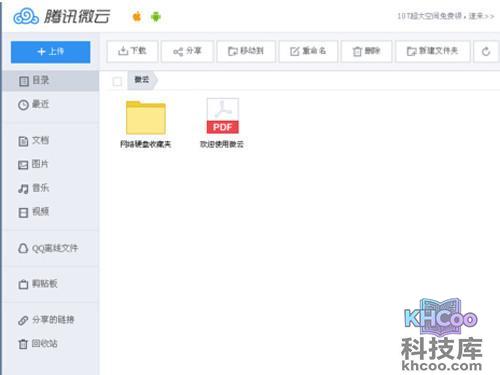This screenshot has width=500, height=375.
Task: Click the 下载 download button
Action: click(132, 51)
